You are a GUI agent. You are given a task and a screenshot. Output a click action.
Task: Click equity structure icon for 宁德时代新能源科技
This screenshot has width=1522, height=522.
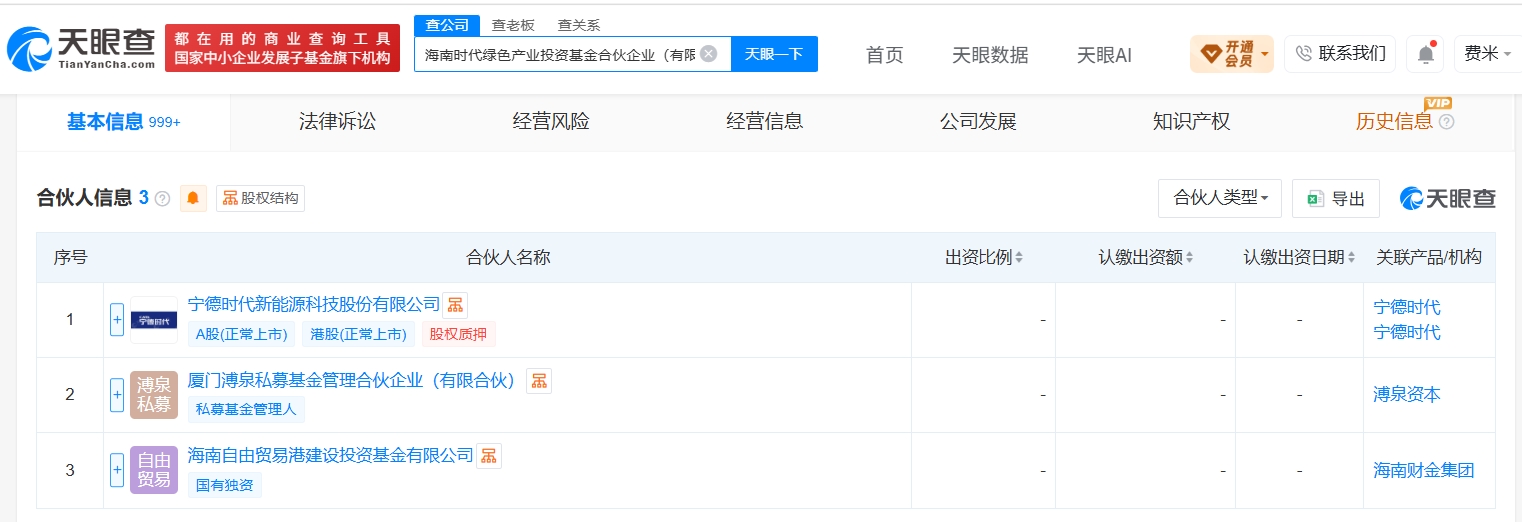(x=455, y=305)
